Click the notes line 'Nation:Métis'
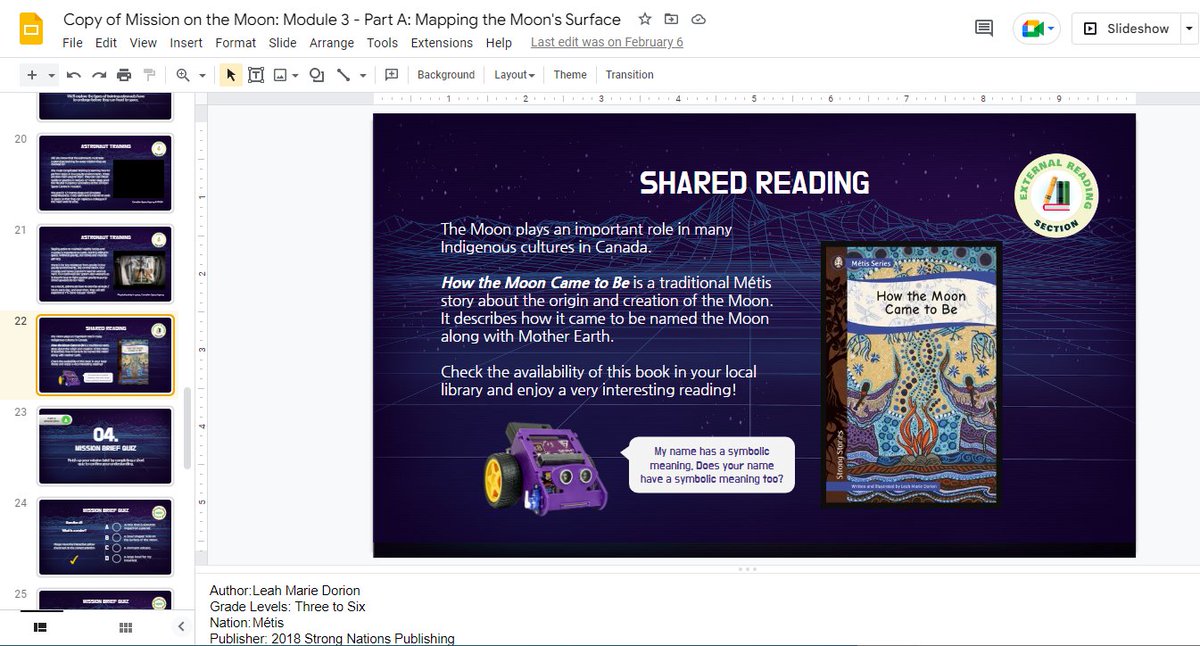The width and height of the screenshot is (1200, 646). coord(246,622)
